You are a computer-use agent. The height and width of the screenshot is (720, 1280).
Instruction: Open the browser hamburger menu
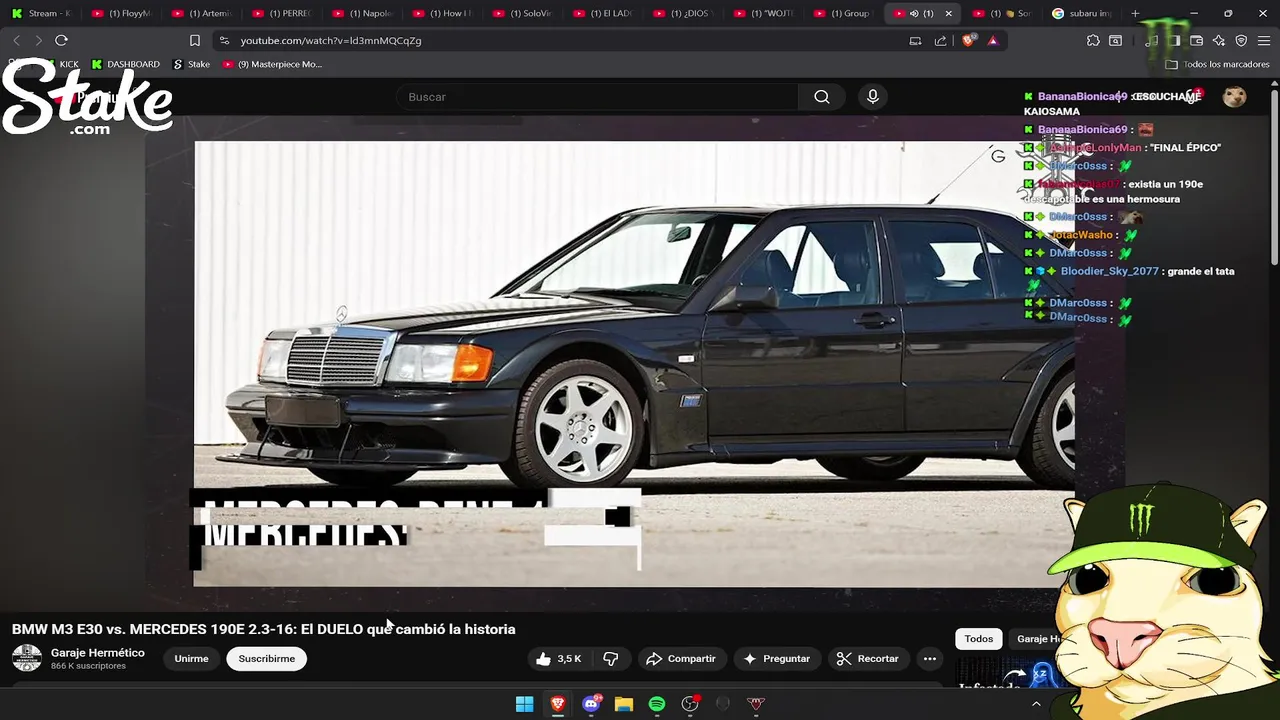1264,40
